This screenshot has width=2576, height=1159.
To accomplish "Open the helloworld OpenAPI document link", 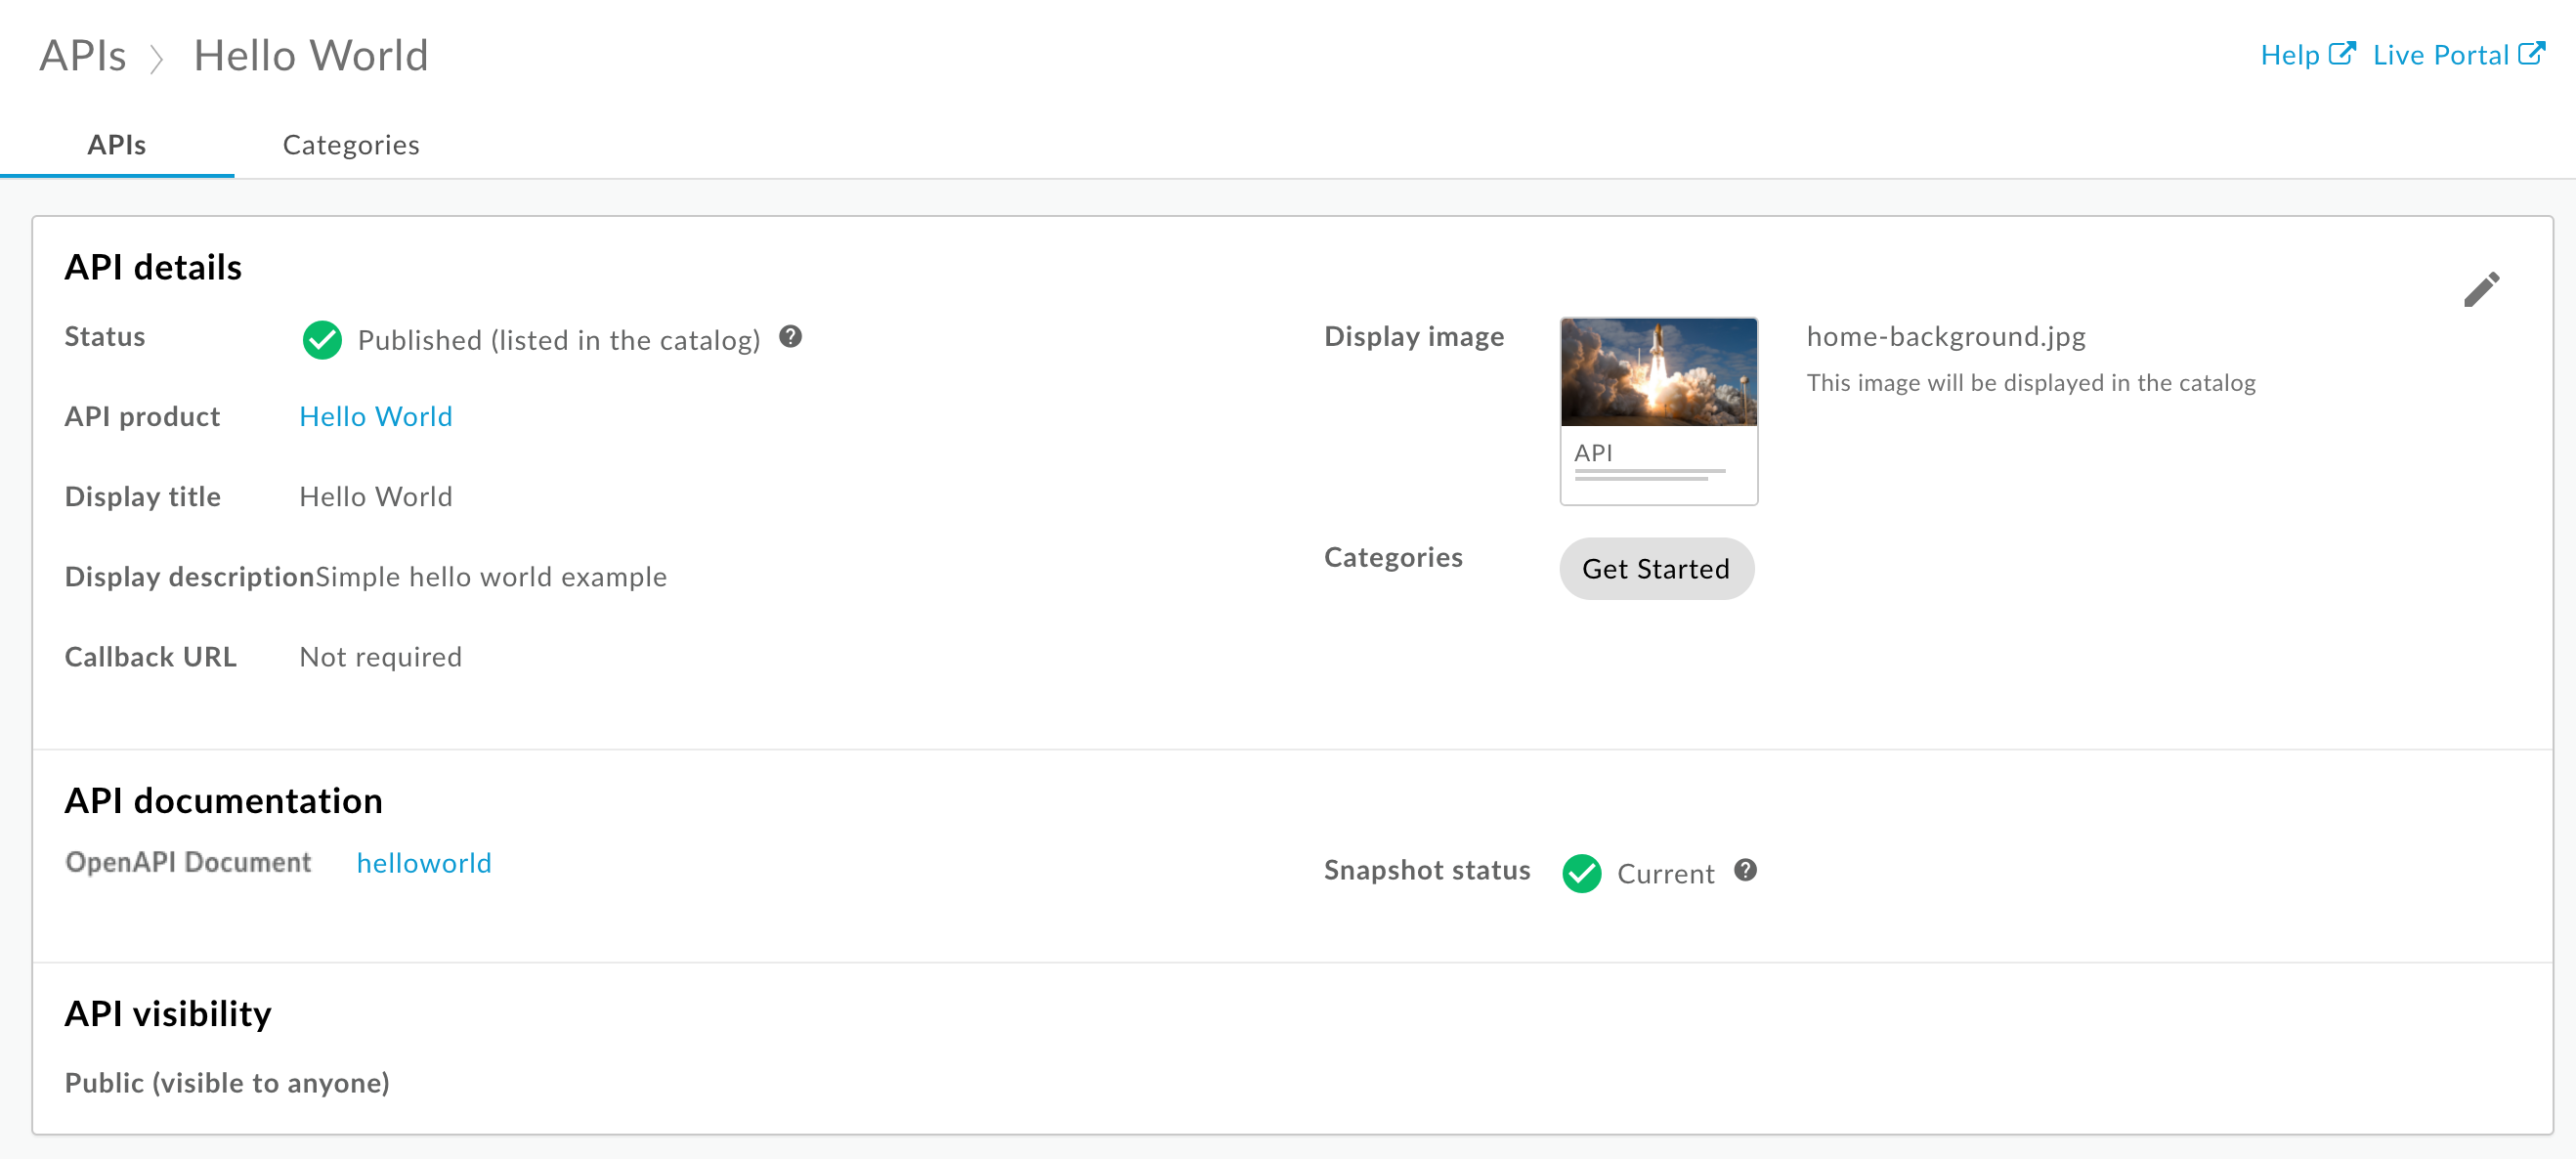I will click(425, 862).
